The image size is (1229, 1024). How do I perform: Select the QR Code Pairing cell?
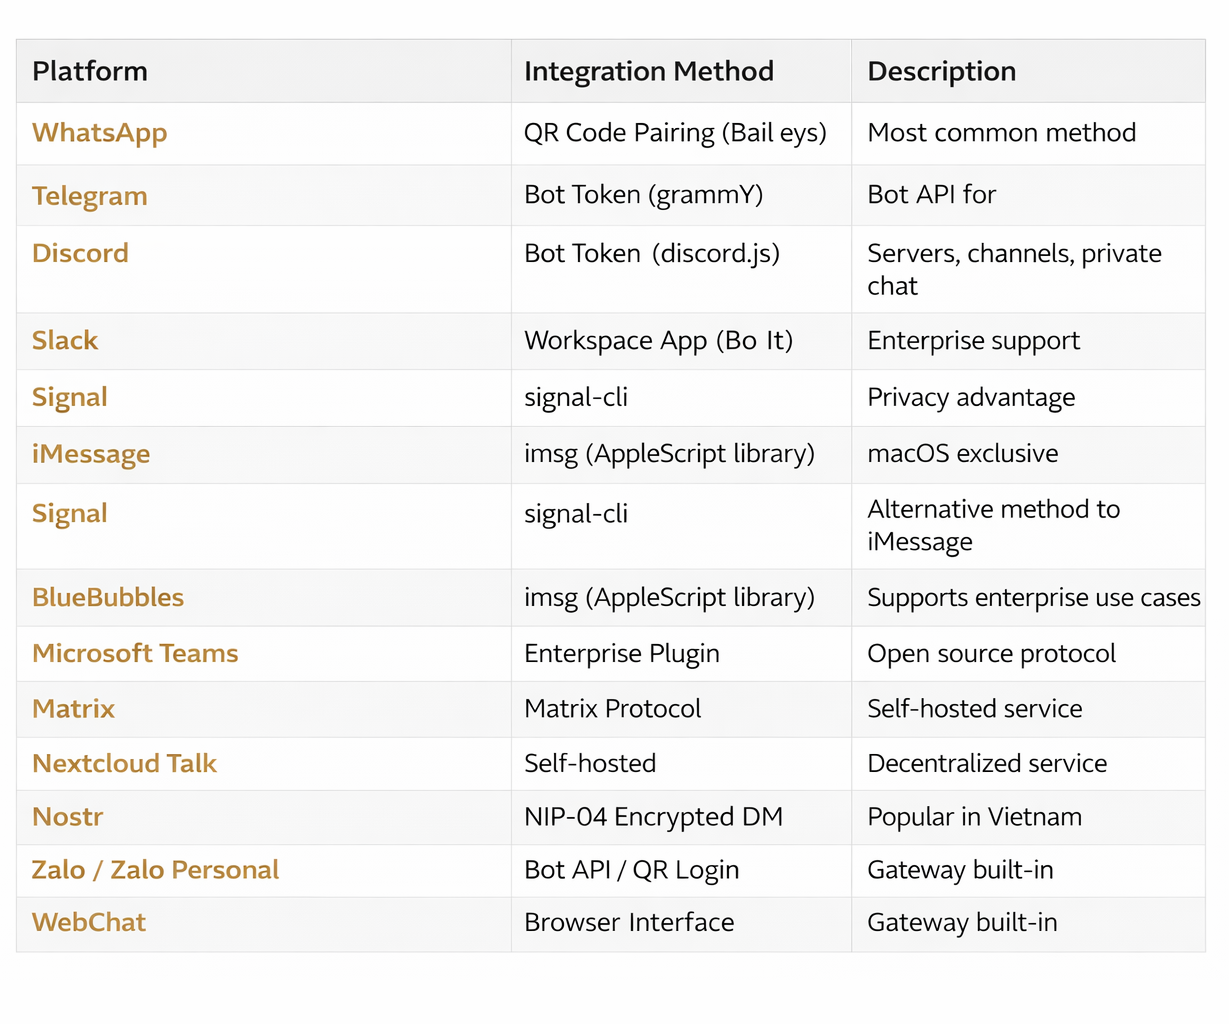(675, 133)
